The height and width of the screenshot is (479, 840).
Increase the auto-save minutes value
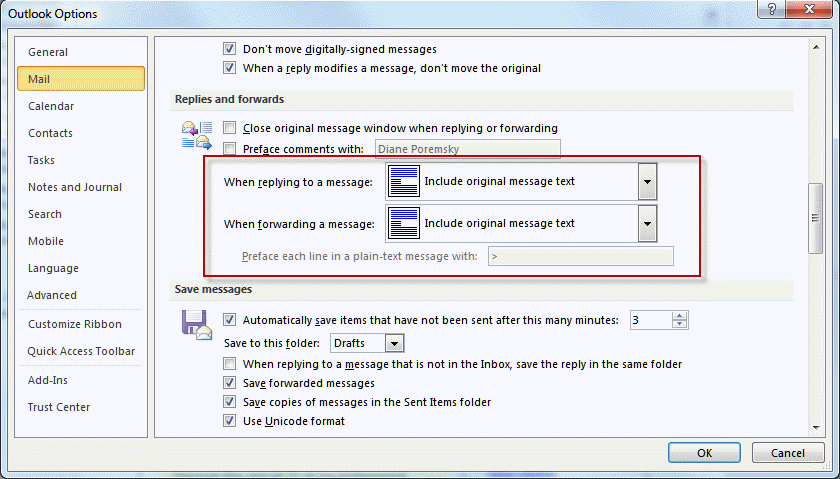click(x=680, y=316)
